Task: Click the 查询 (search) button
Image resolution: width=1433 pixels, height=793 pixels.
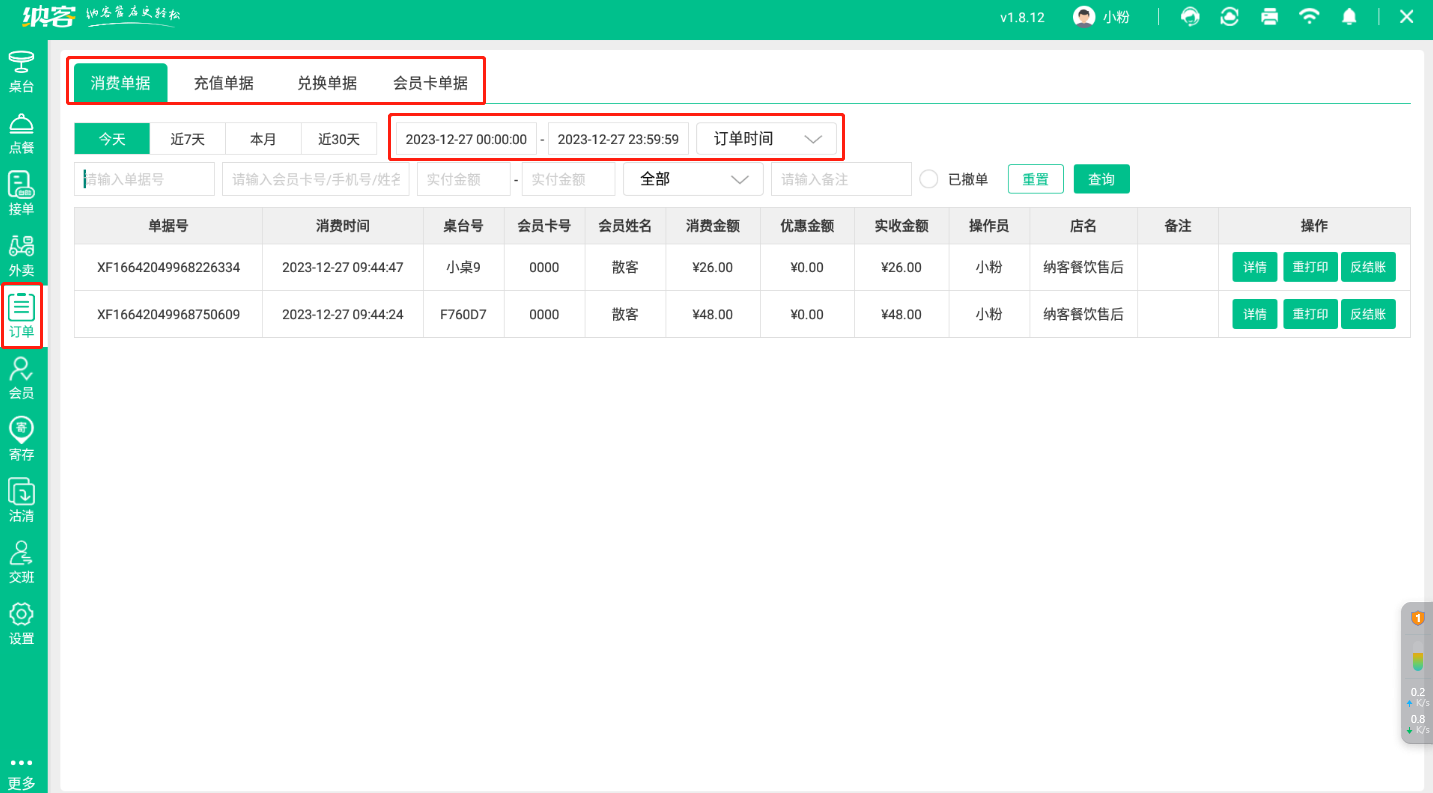Action: click(x=1101, y=178)
